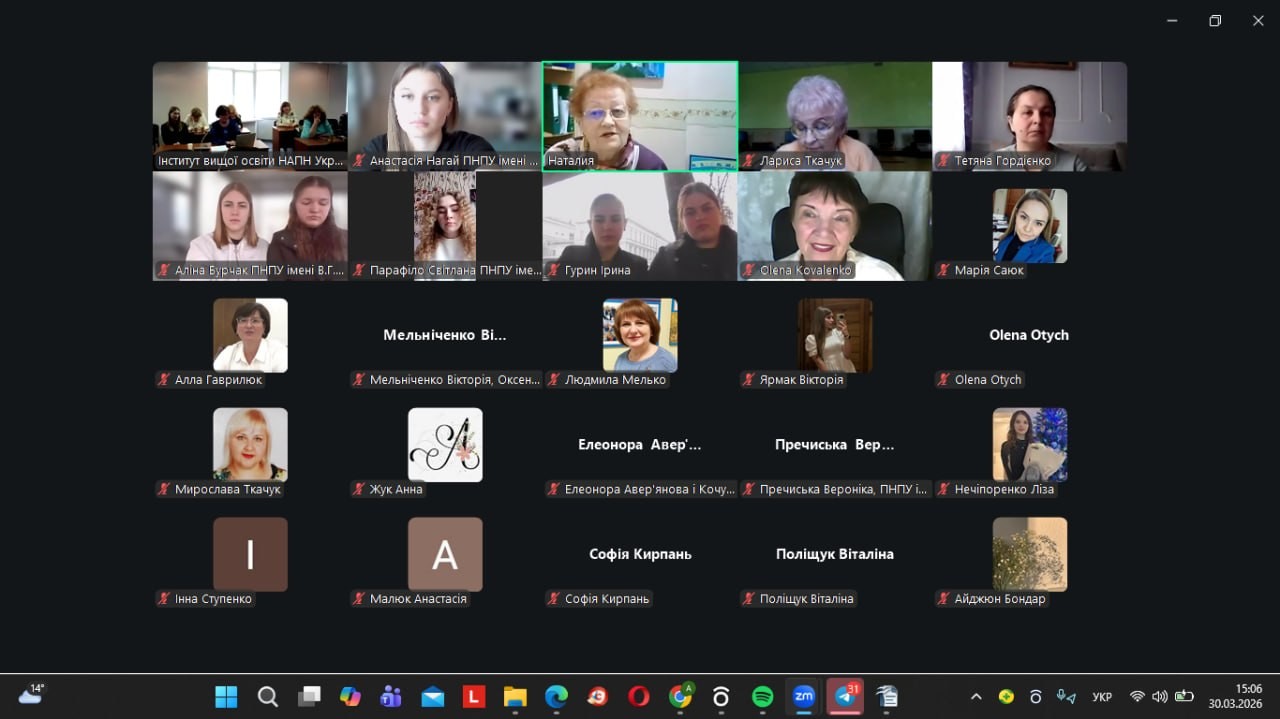Open File Explorer from taskbar
This screenshot has height=719, width=1280.
515,697
